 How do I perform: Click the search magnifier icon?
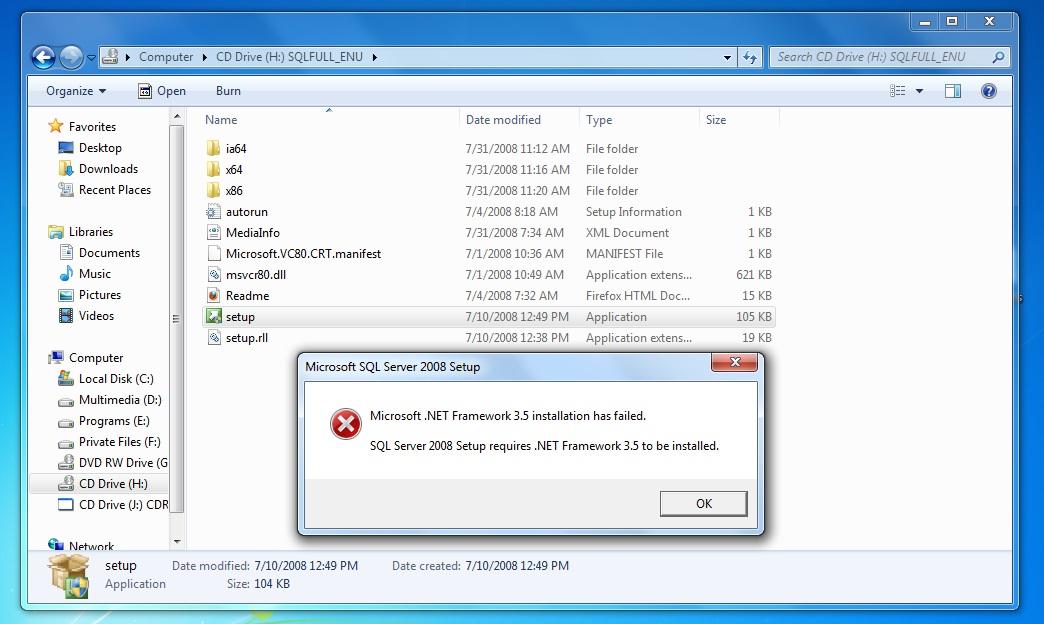pos(998,57)
